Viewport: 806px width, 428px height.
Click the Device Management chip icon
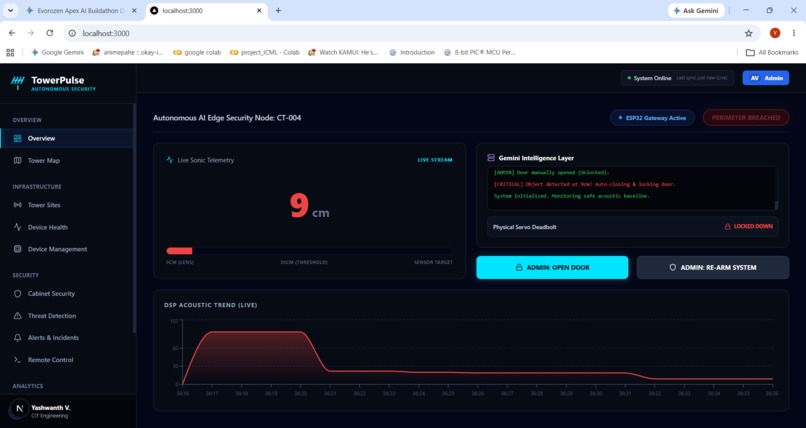(17, 249)
